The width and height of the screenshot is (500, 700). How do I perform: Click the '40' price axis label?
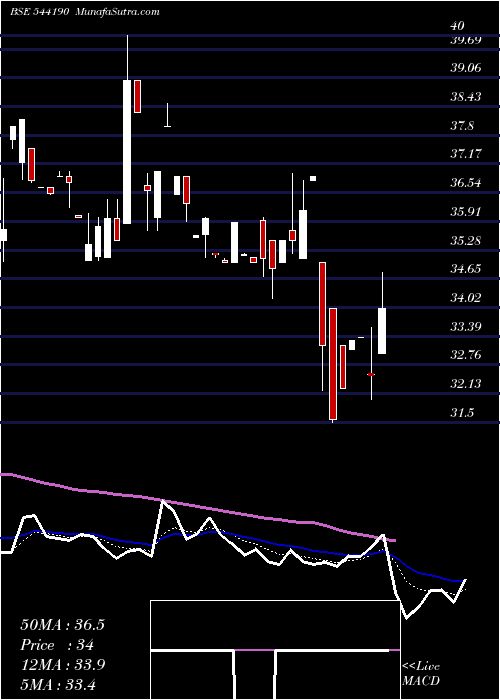click(457, 26)
